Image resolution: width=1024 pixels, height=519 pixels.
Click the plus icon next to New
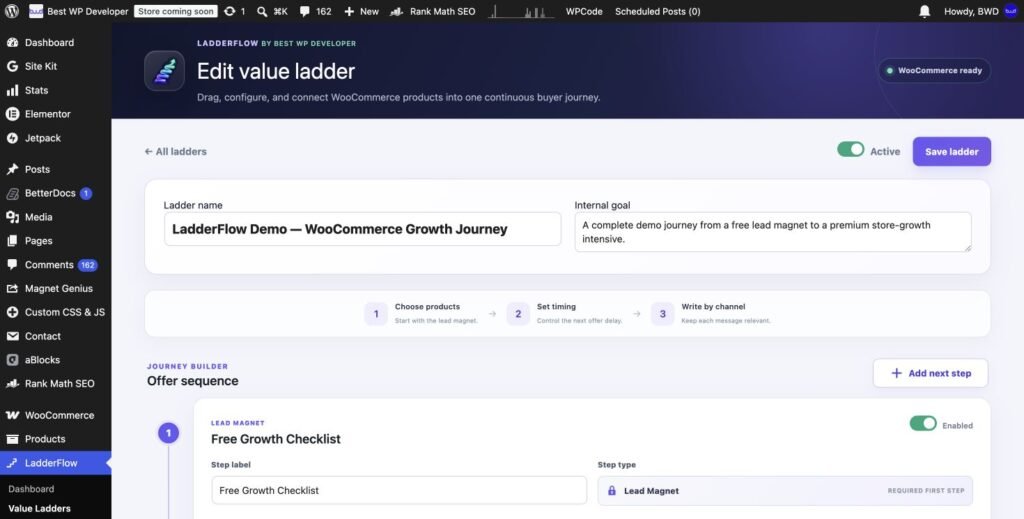pyautogui.click(x=349, y=11)
